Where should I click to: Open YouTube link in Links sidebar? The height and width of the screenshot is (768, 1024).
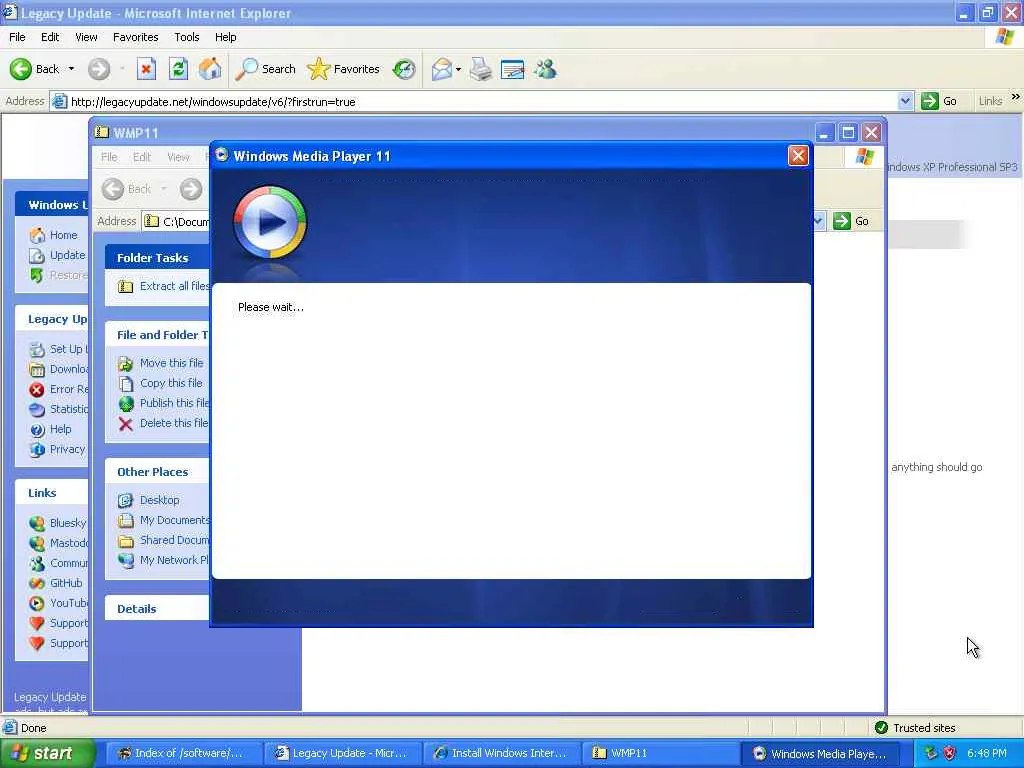(x=58, y=603)
